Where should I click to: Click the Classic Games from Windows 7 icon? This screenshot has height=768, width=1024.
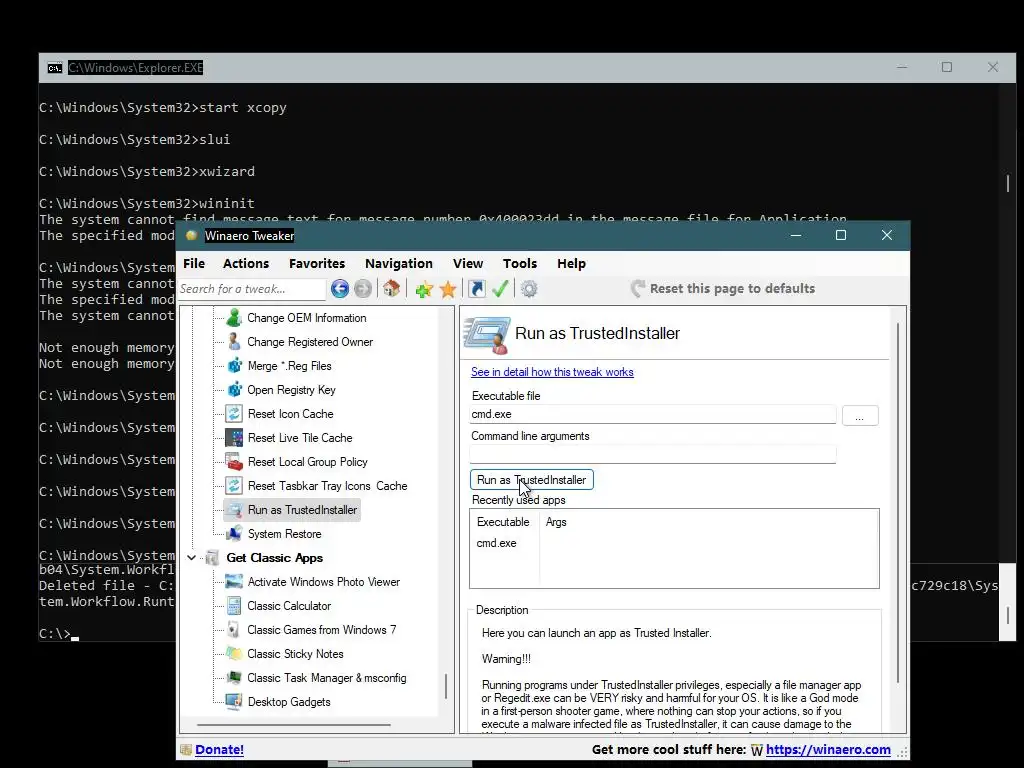(x=234, y=630)
